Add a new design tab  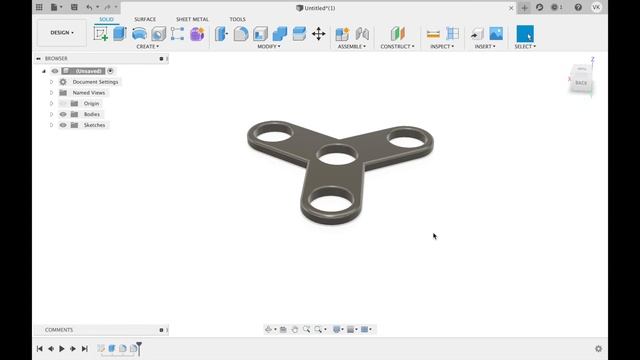(x=524, y=8)
